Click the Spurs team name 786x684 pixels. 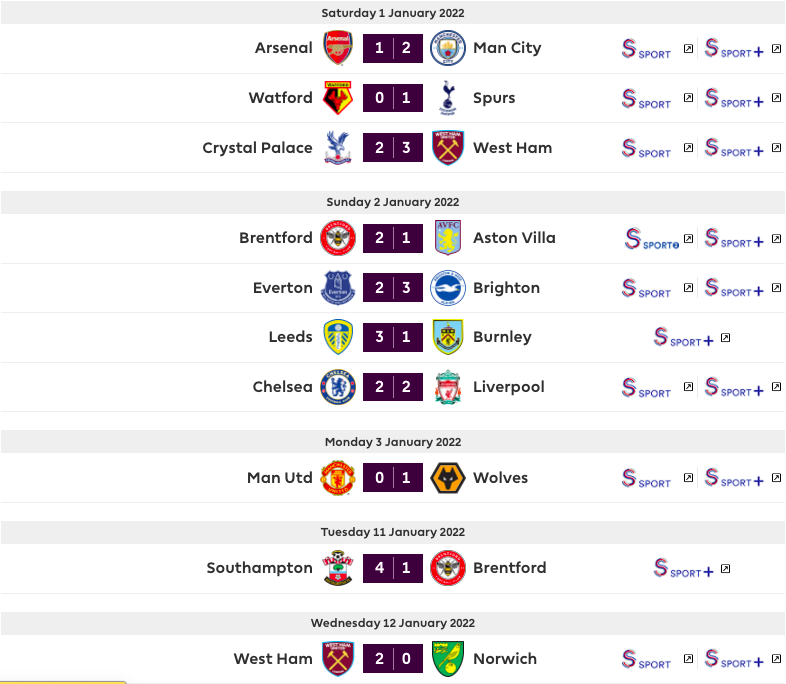tap(494, 98)
